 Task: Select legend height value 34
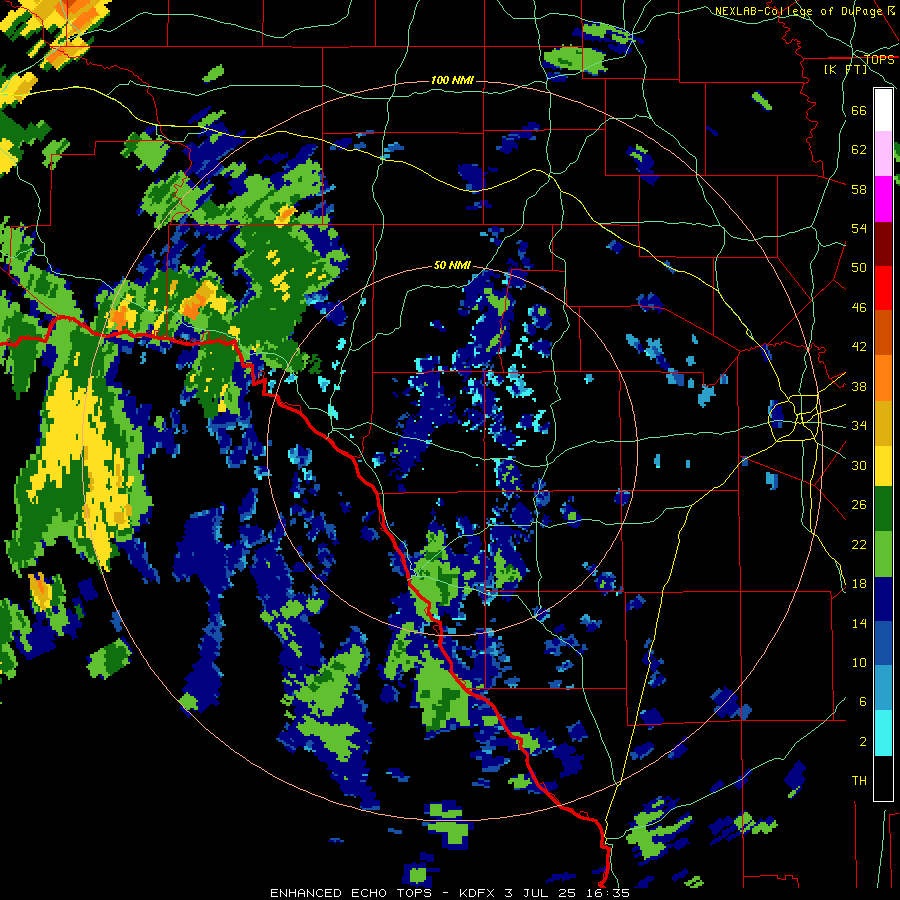tap(859, 426)
